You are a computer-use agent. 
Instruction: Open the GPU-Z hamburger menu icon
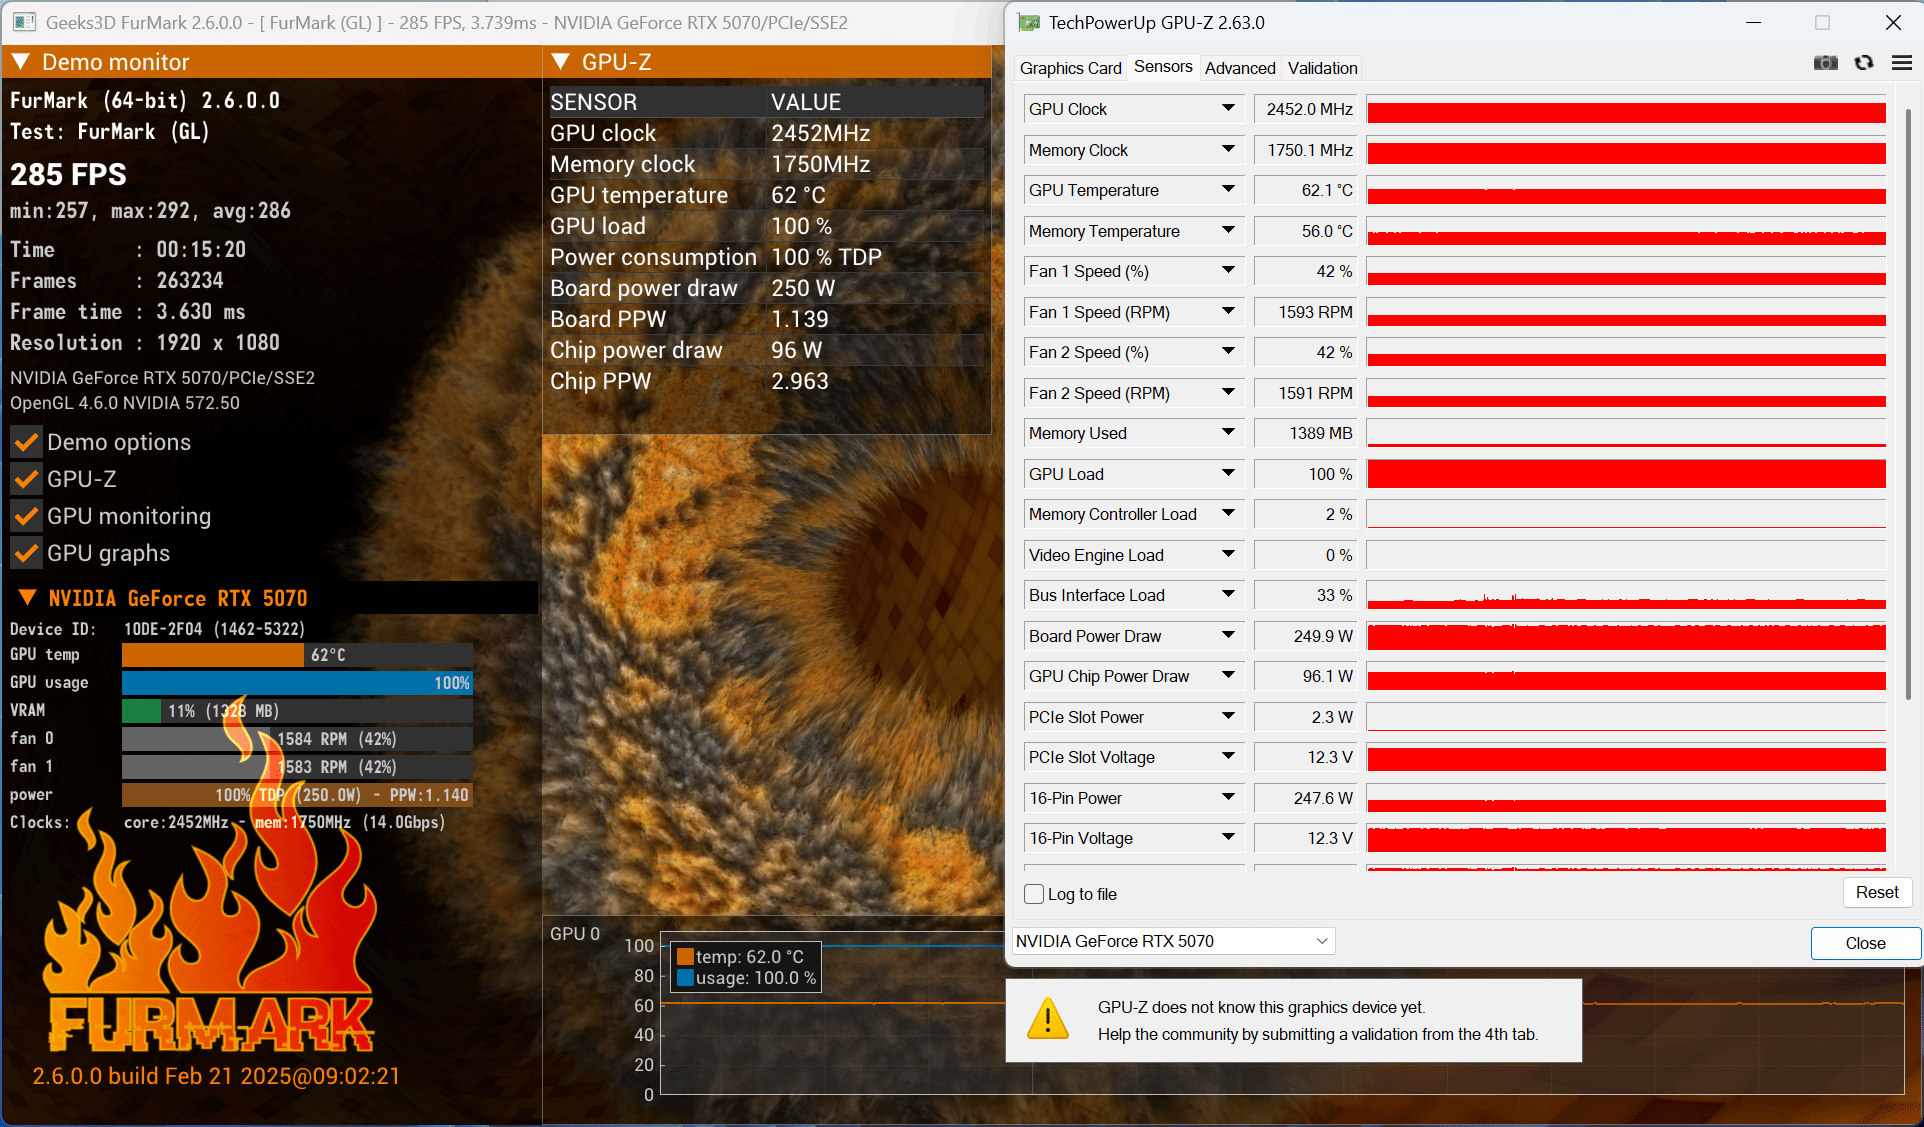1902,63
